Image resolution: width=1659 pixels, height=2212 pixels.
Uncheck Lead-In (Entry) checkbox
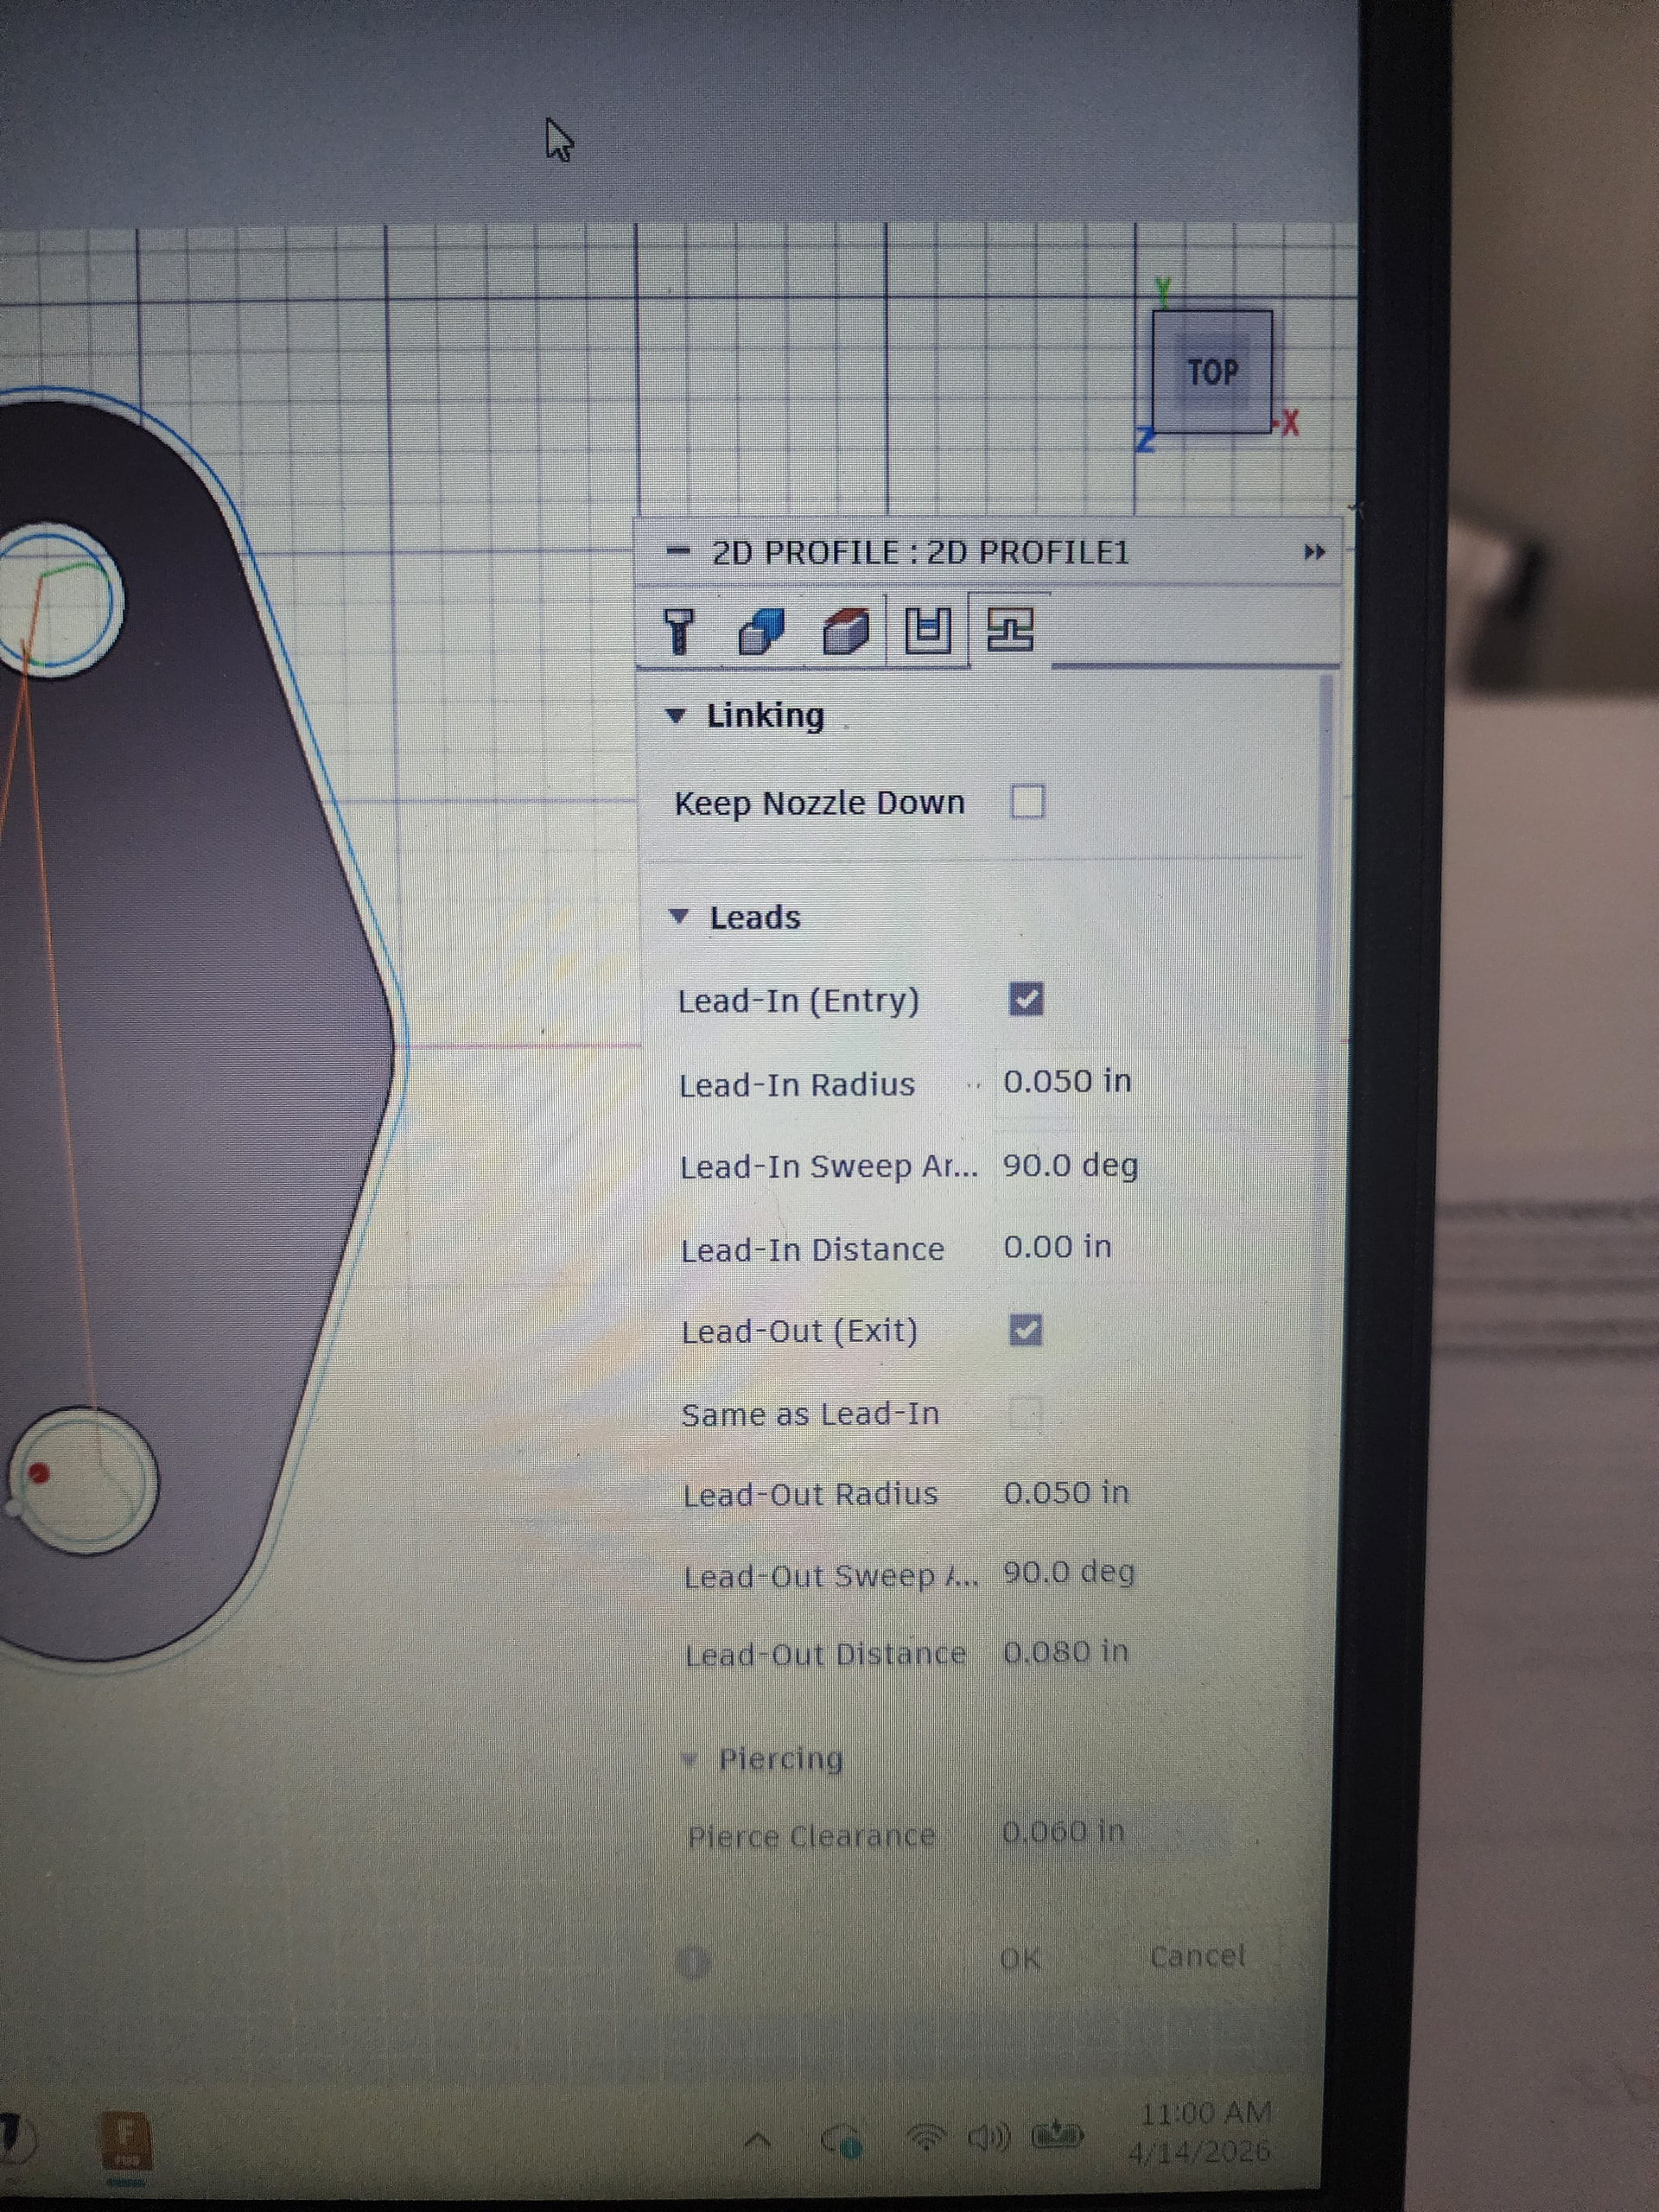1026,999
